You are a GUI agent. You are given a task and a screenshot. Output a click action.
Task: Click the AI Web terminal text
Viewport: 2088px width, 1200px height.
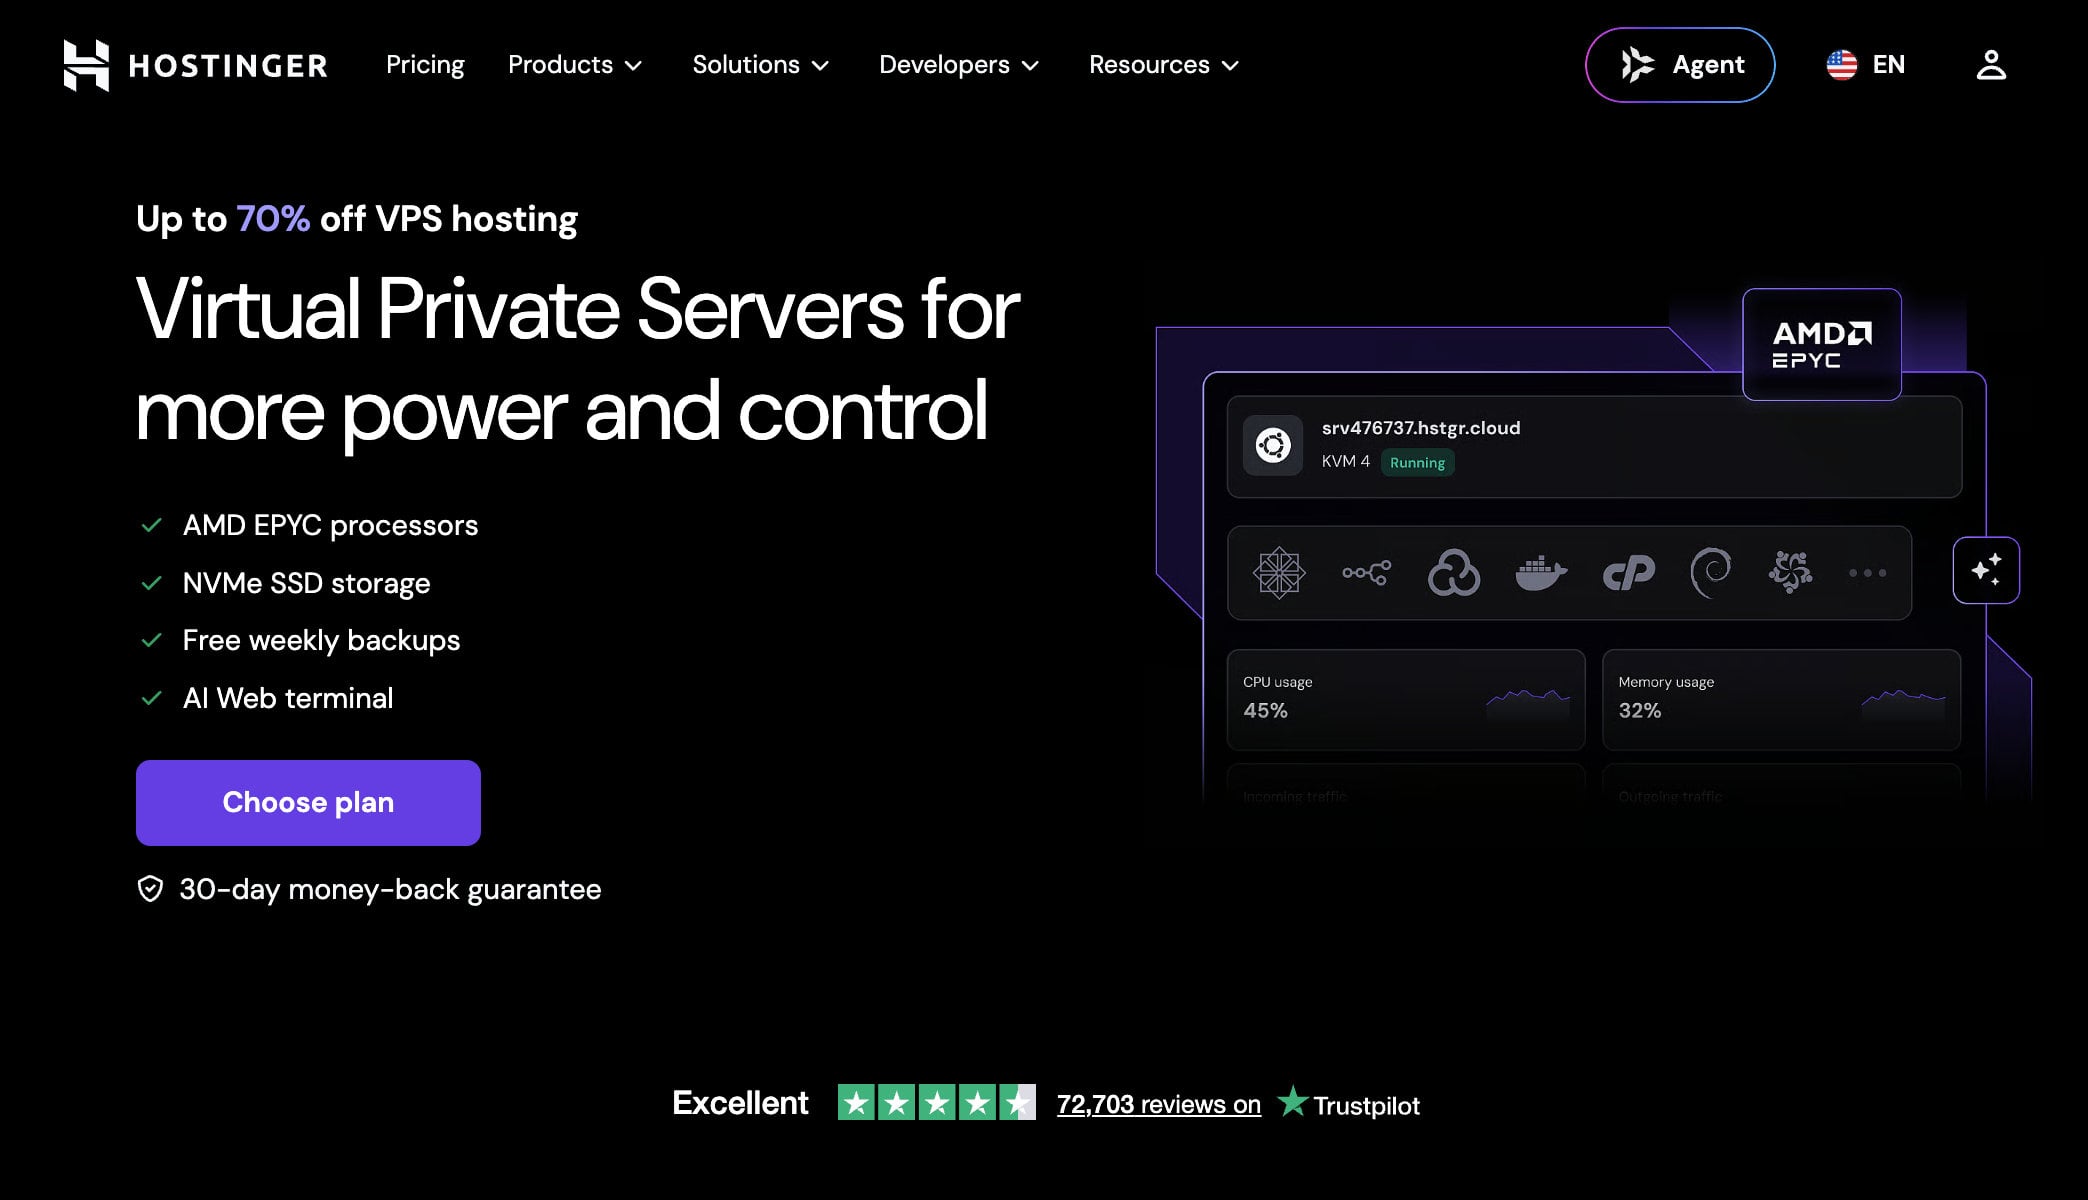[288, 698]
